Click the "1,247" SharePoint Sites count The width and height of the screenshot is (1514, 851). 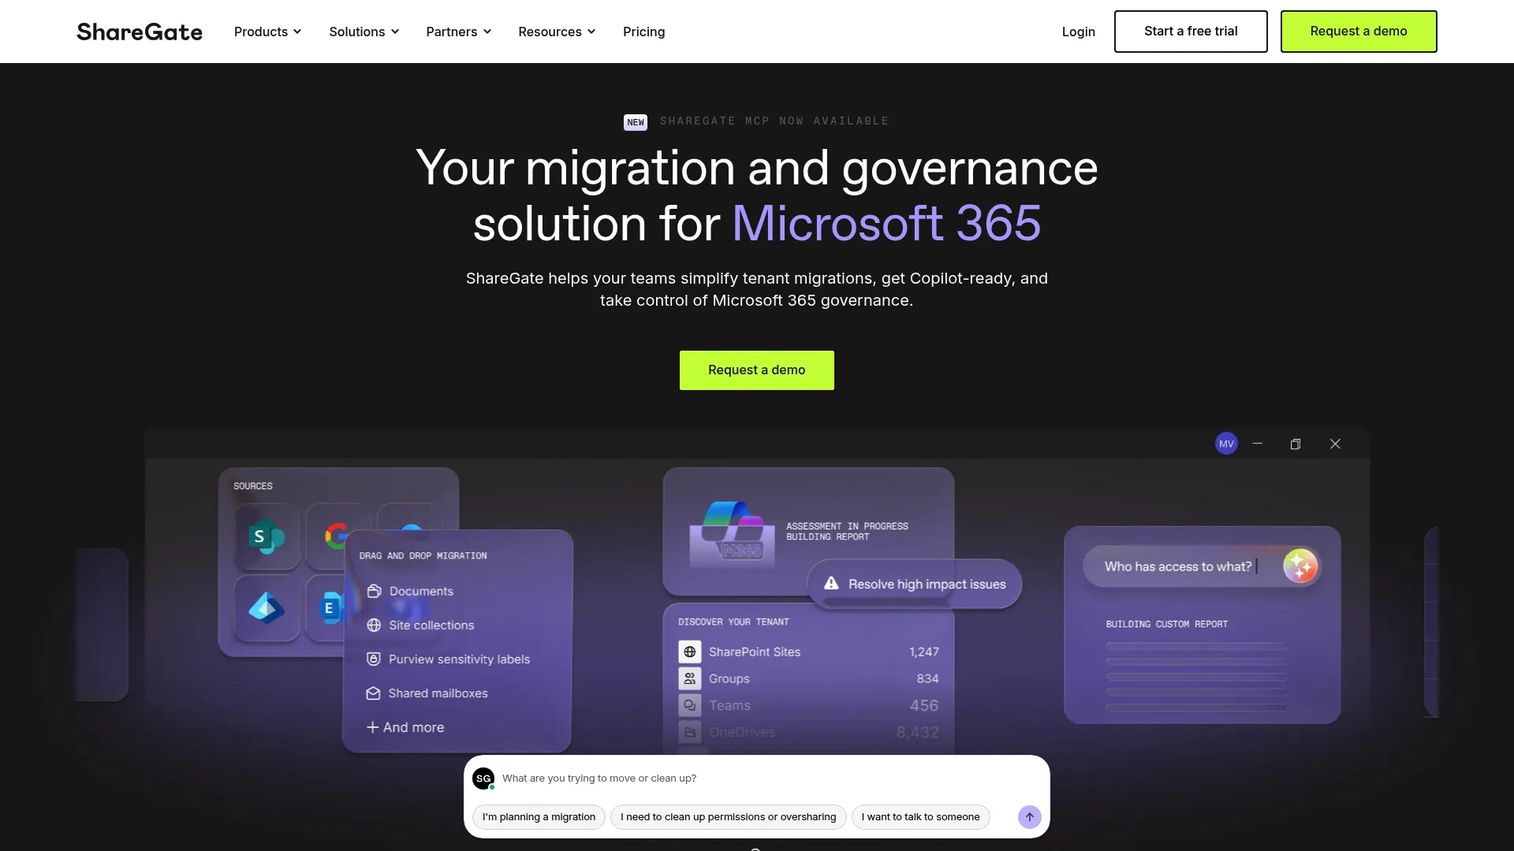(924, 652)
